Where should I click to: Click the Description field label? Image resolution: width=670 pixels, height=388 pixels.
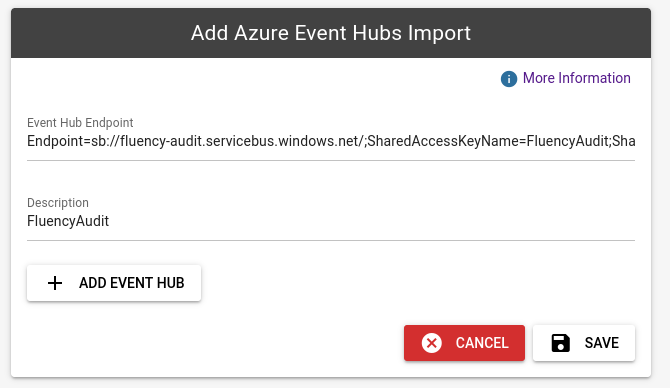click(58, 203)
